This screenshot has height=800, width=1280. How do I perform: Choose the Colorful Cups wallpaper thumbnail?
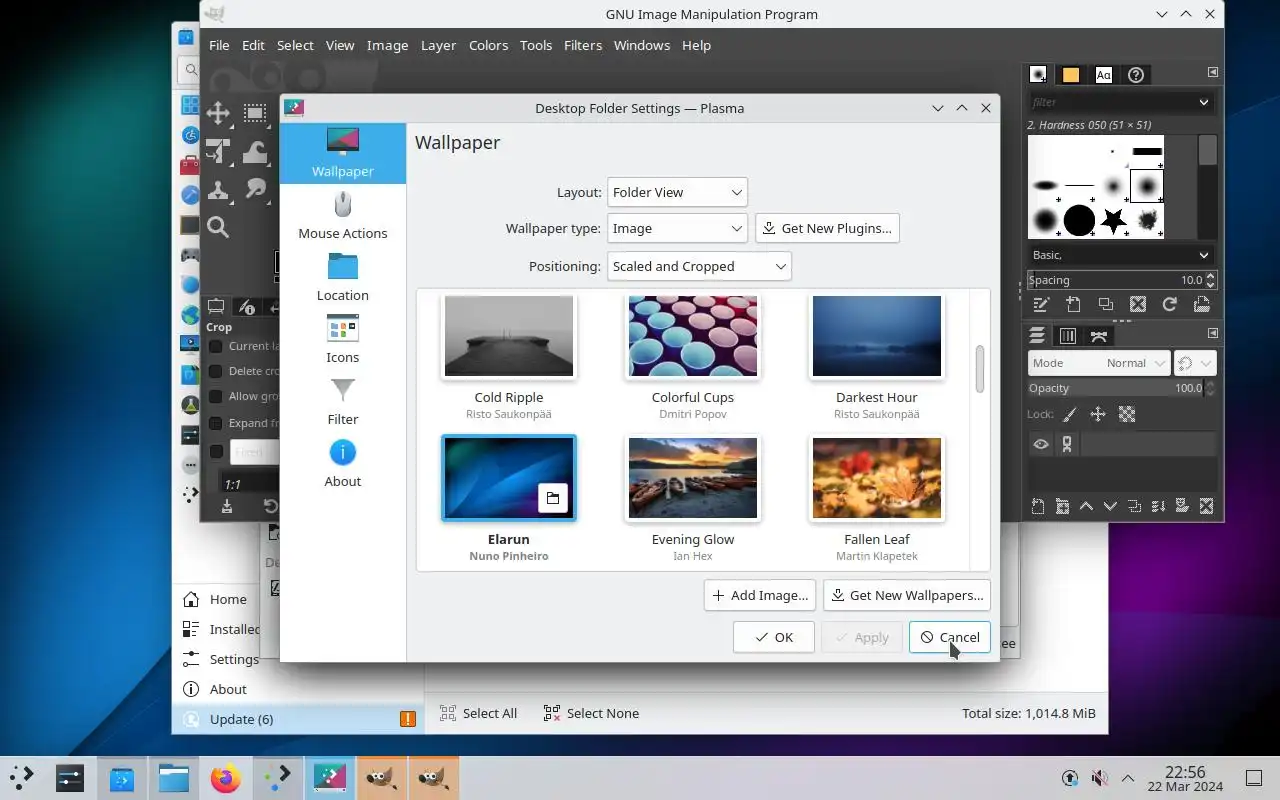click(x=693, y=336)
